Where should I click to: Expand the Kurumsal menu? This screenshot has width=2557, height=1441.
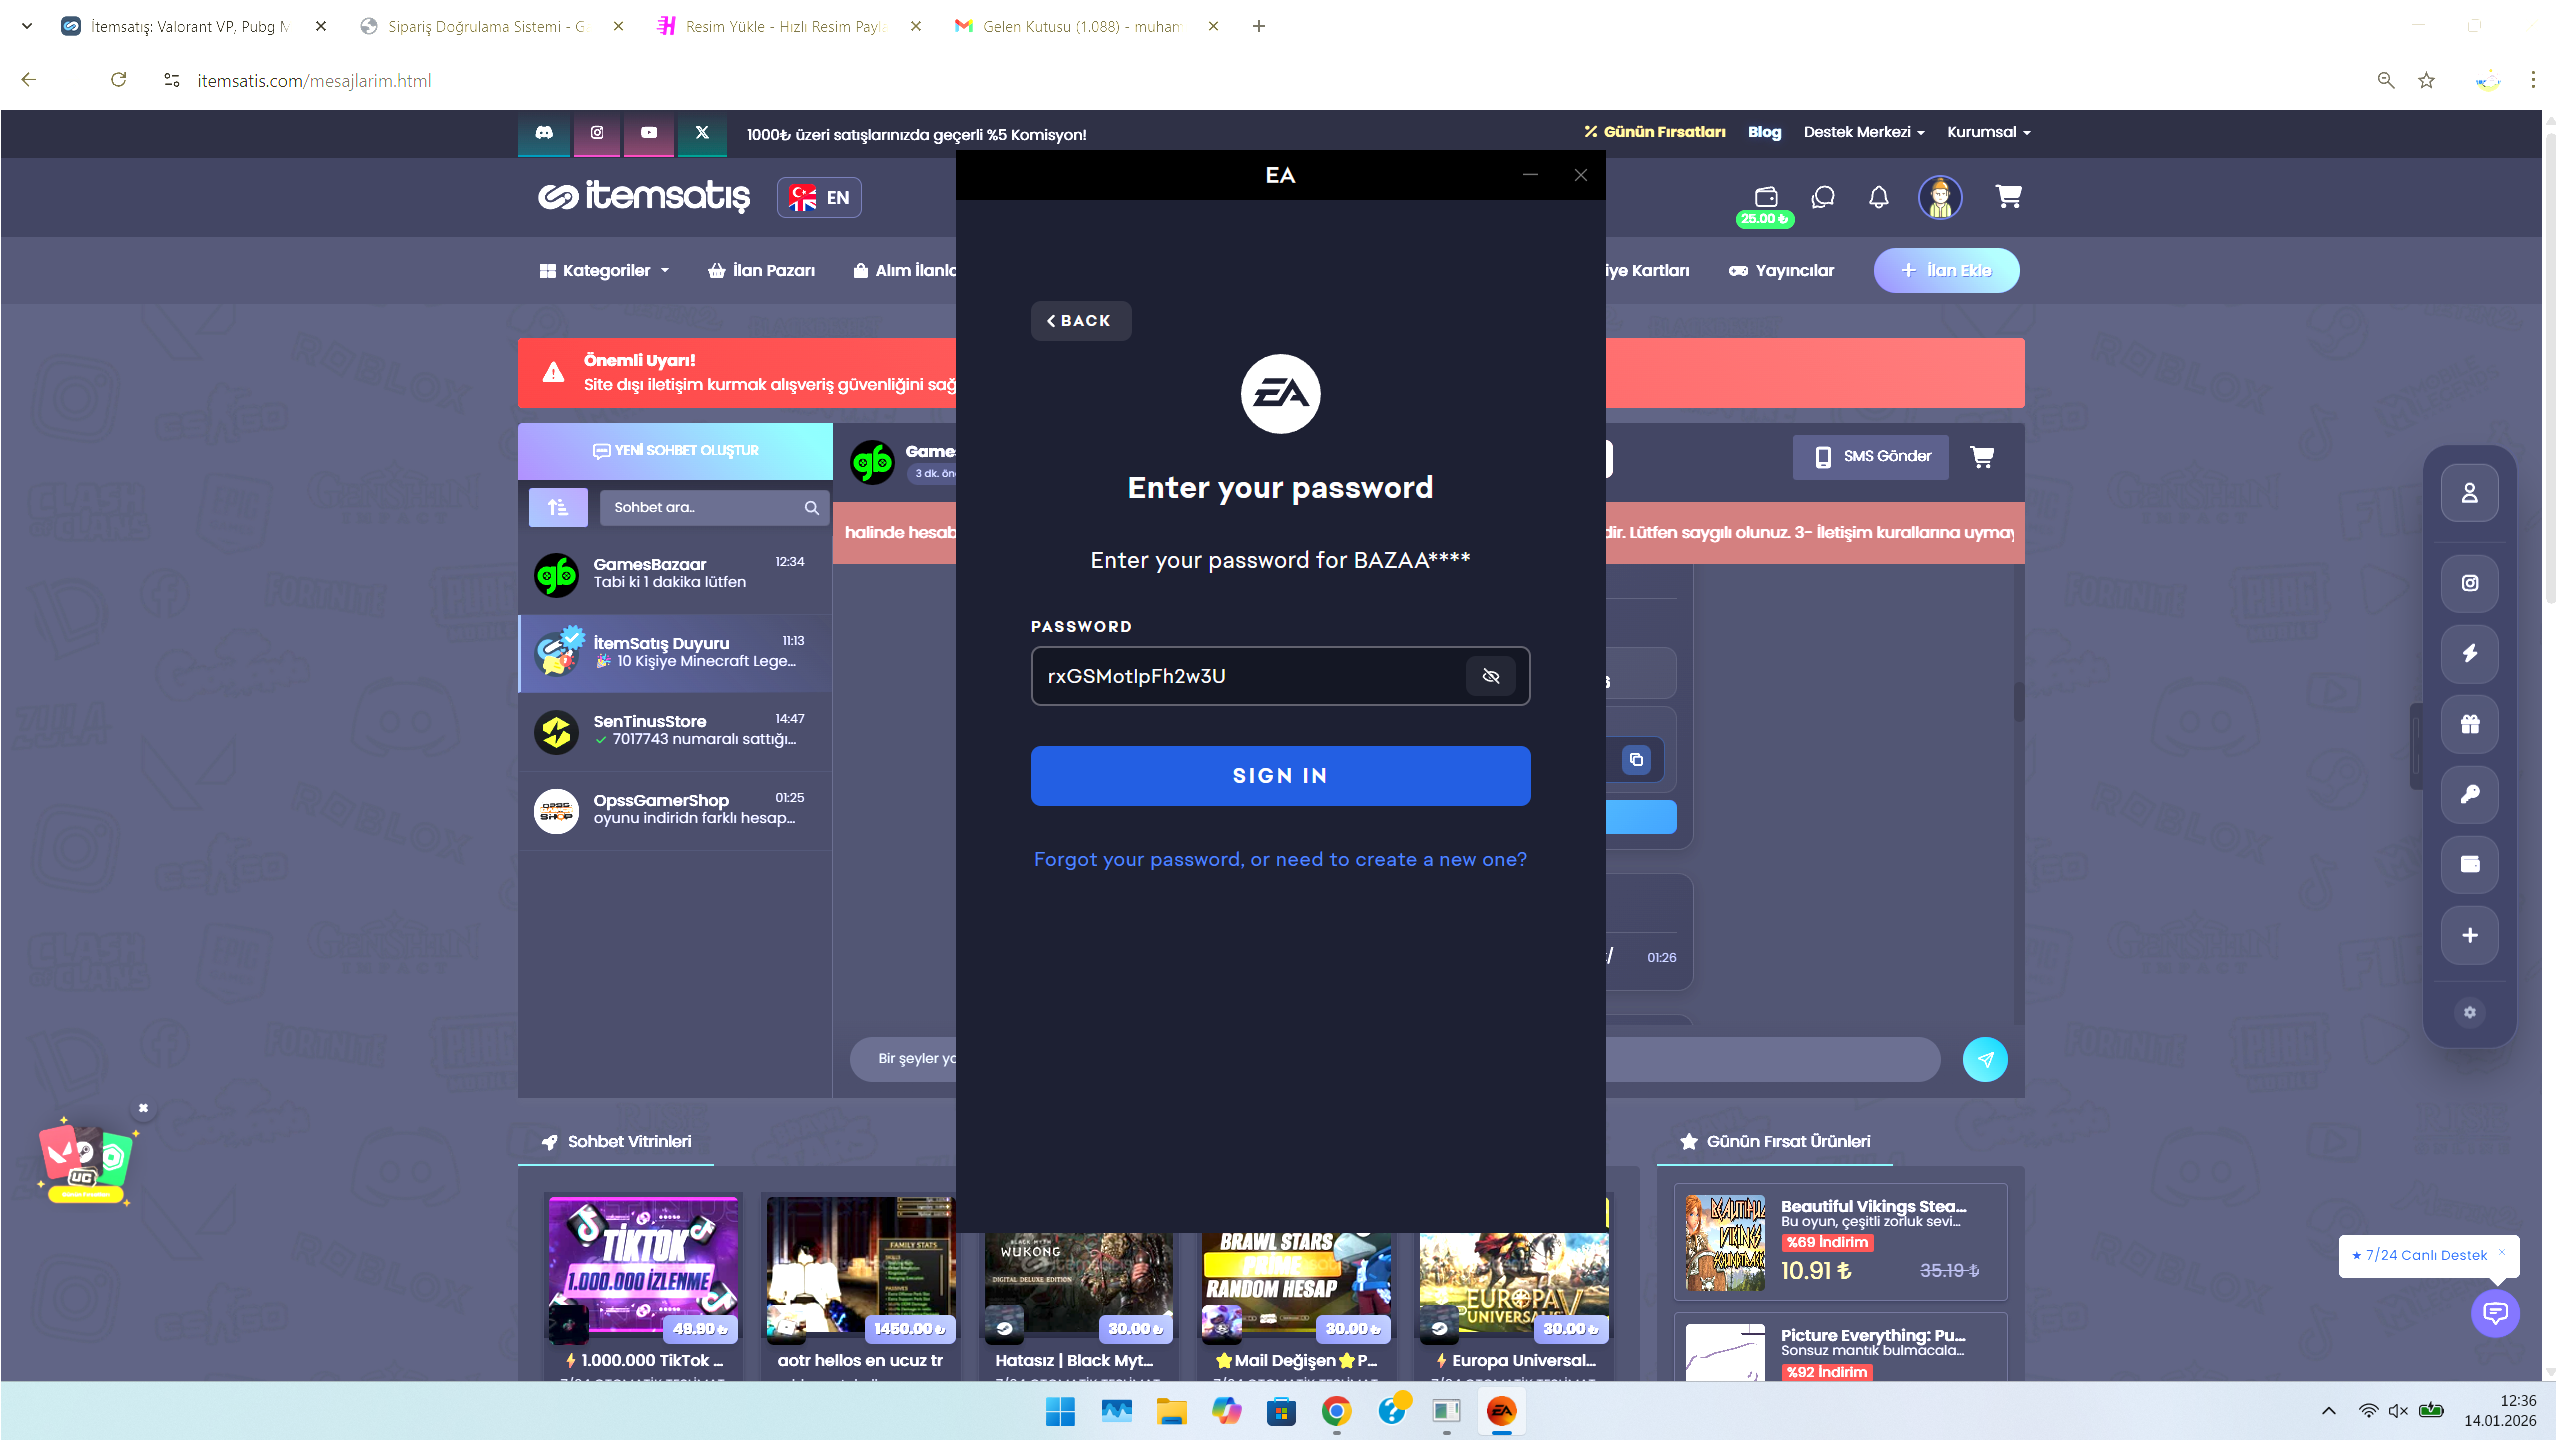(1988, 133)
